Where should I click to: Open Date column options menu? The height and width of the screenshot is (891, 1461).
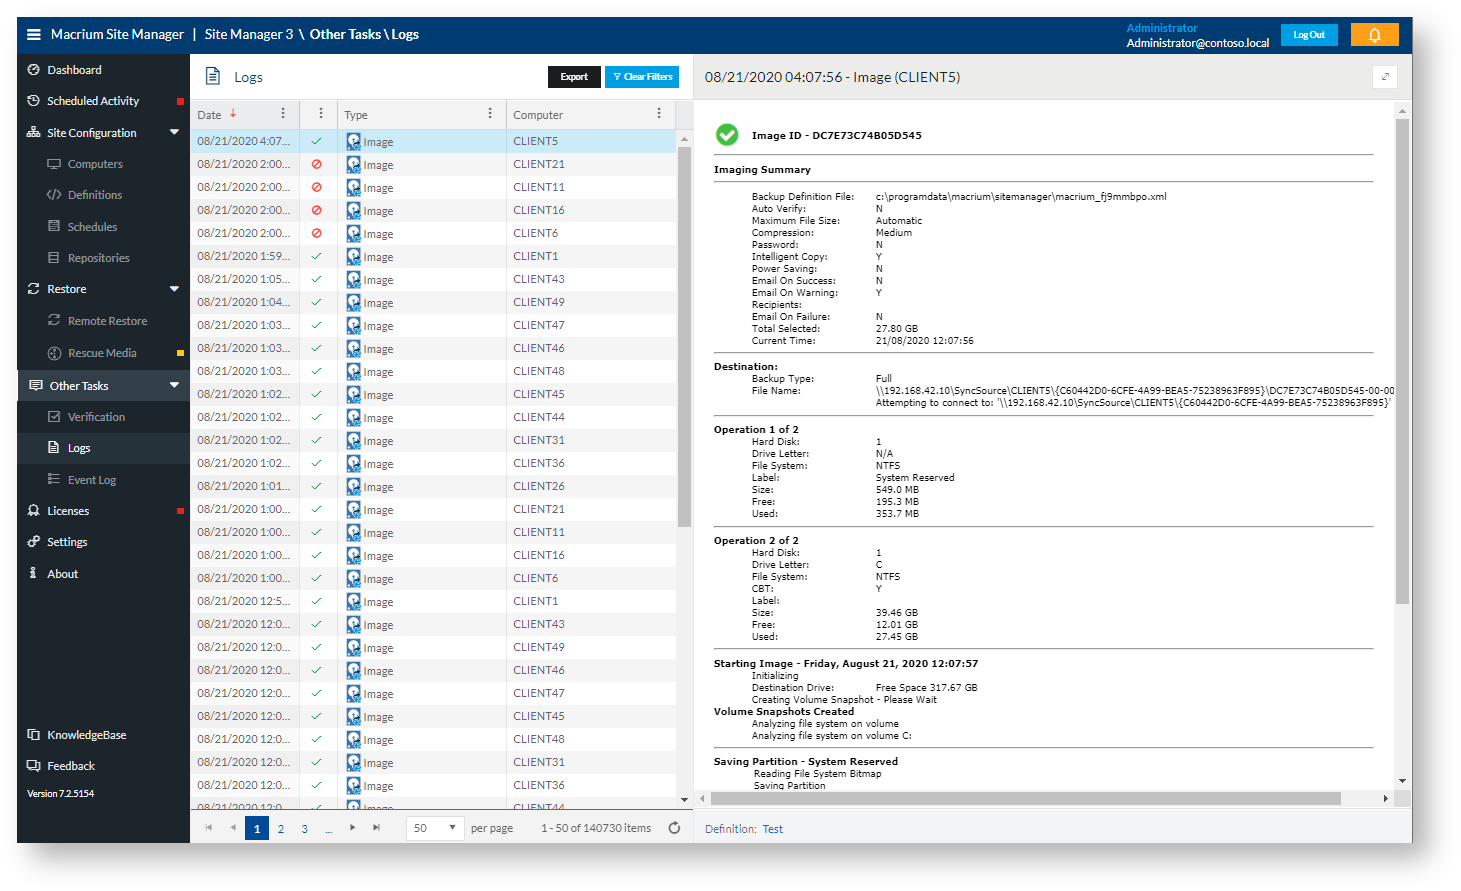283,114
